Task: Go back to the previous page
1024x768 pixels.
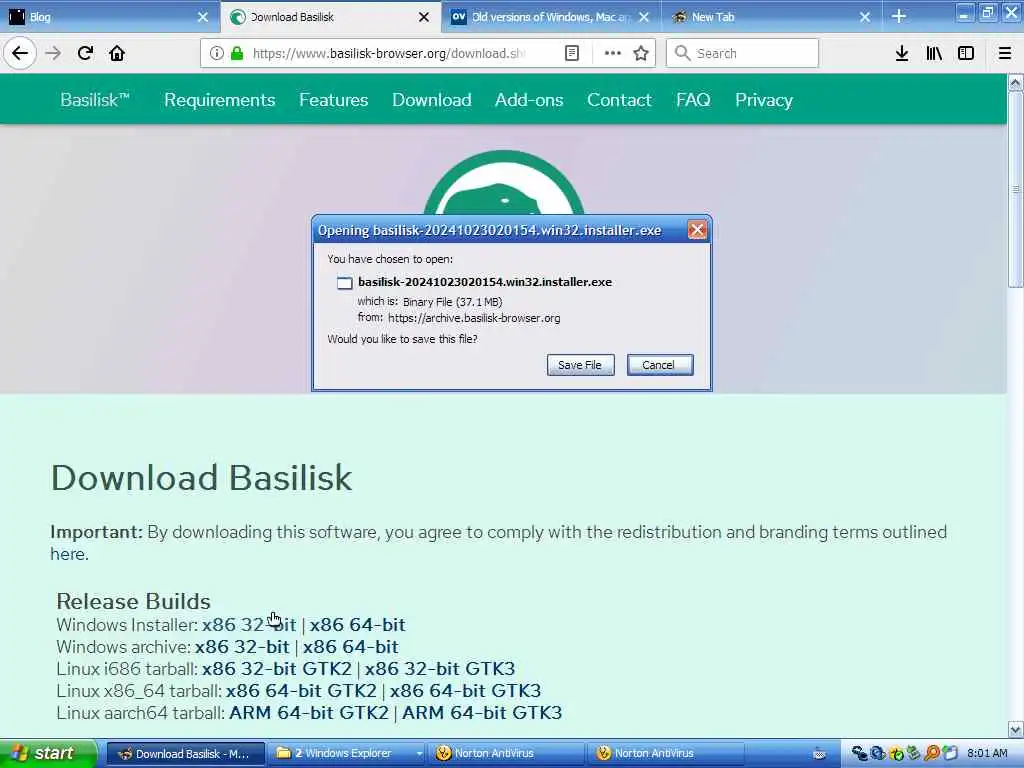Action: (x=20, y=54)
